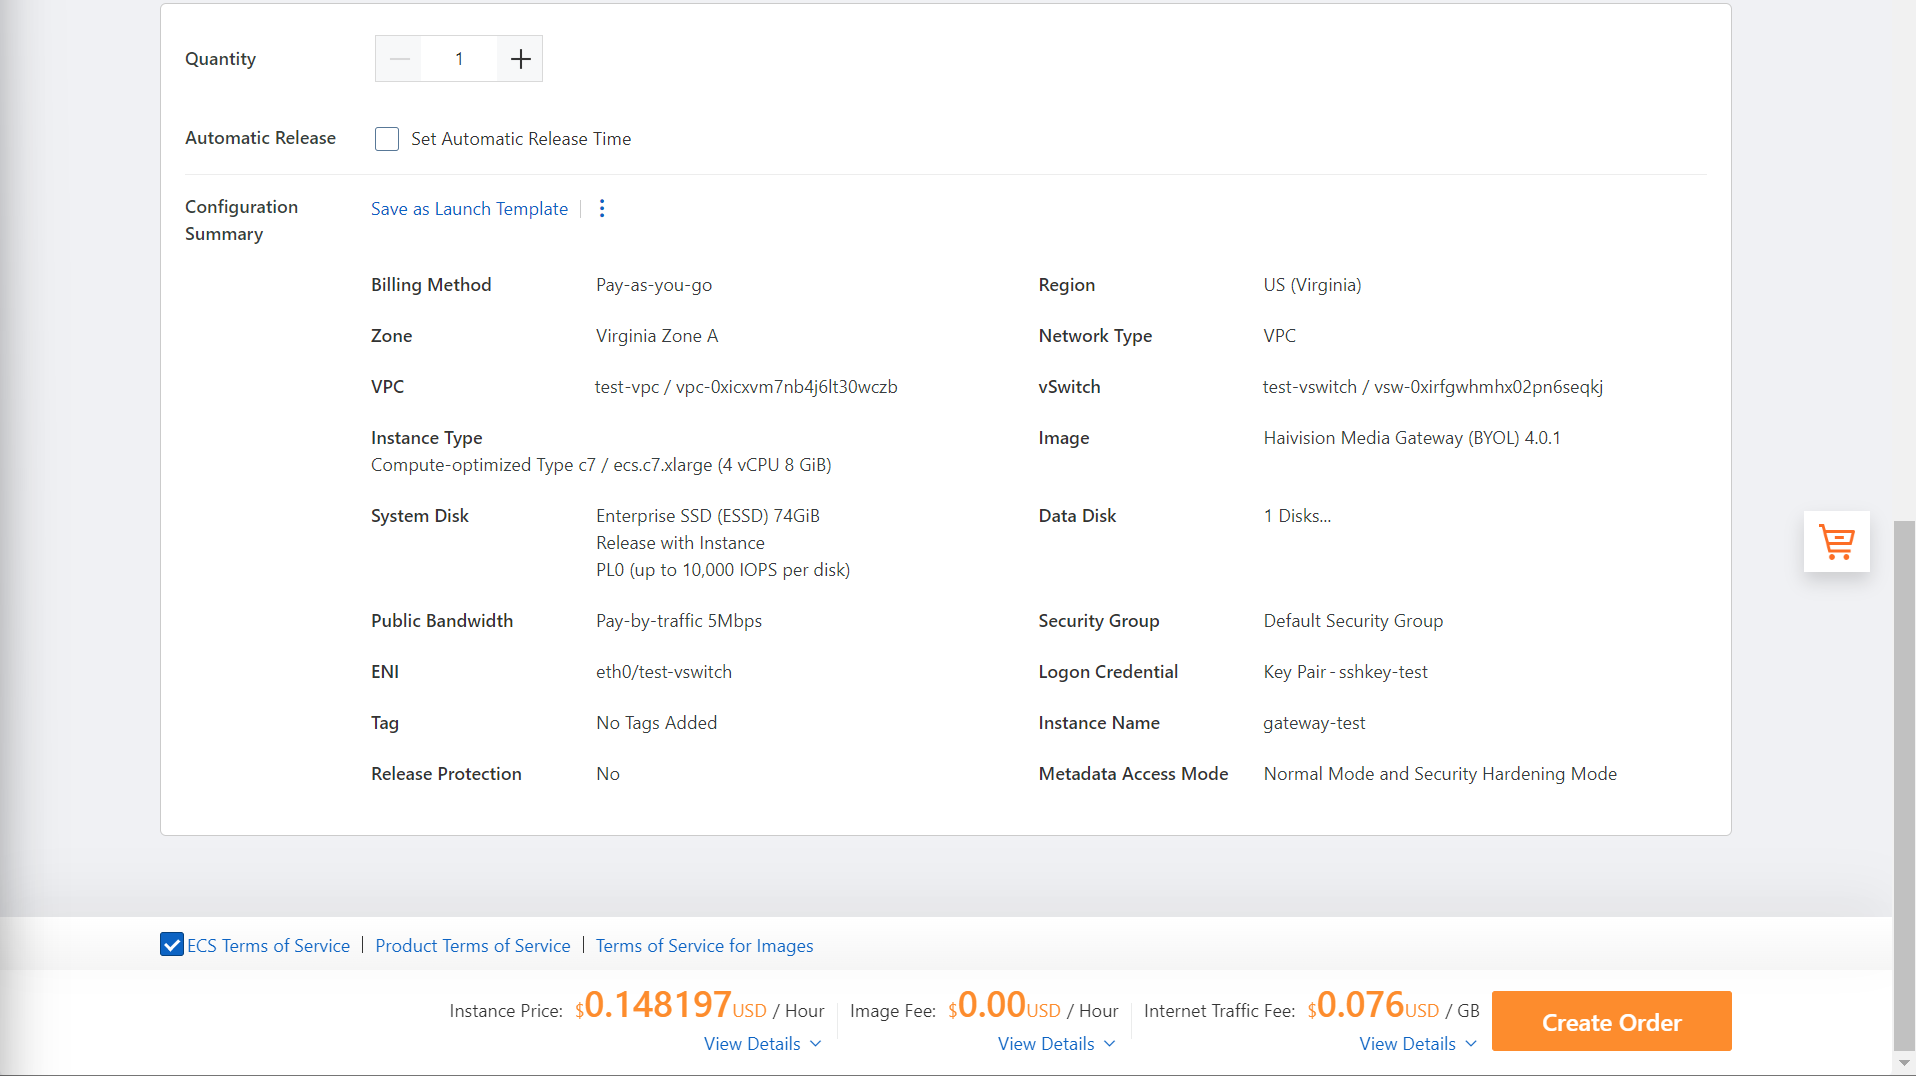Increase quantity with the plus button
Image resolution: width=1916 pixels, height=1076 pixels.
click(520, 59)
